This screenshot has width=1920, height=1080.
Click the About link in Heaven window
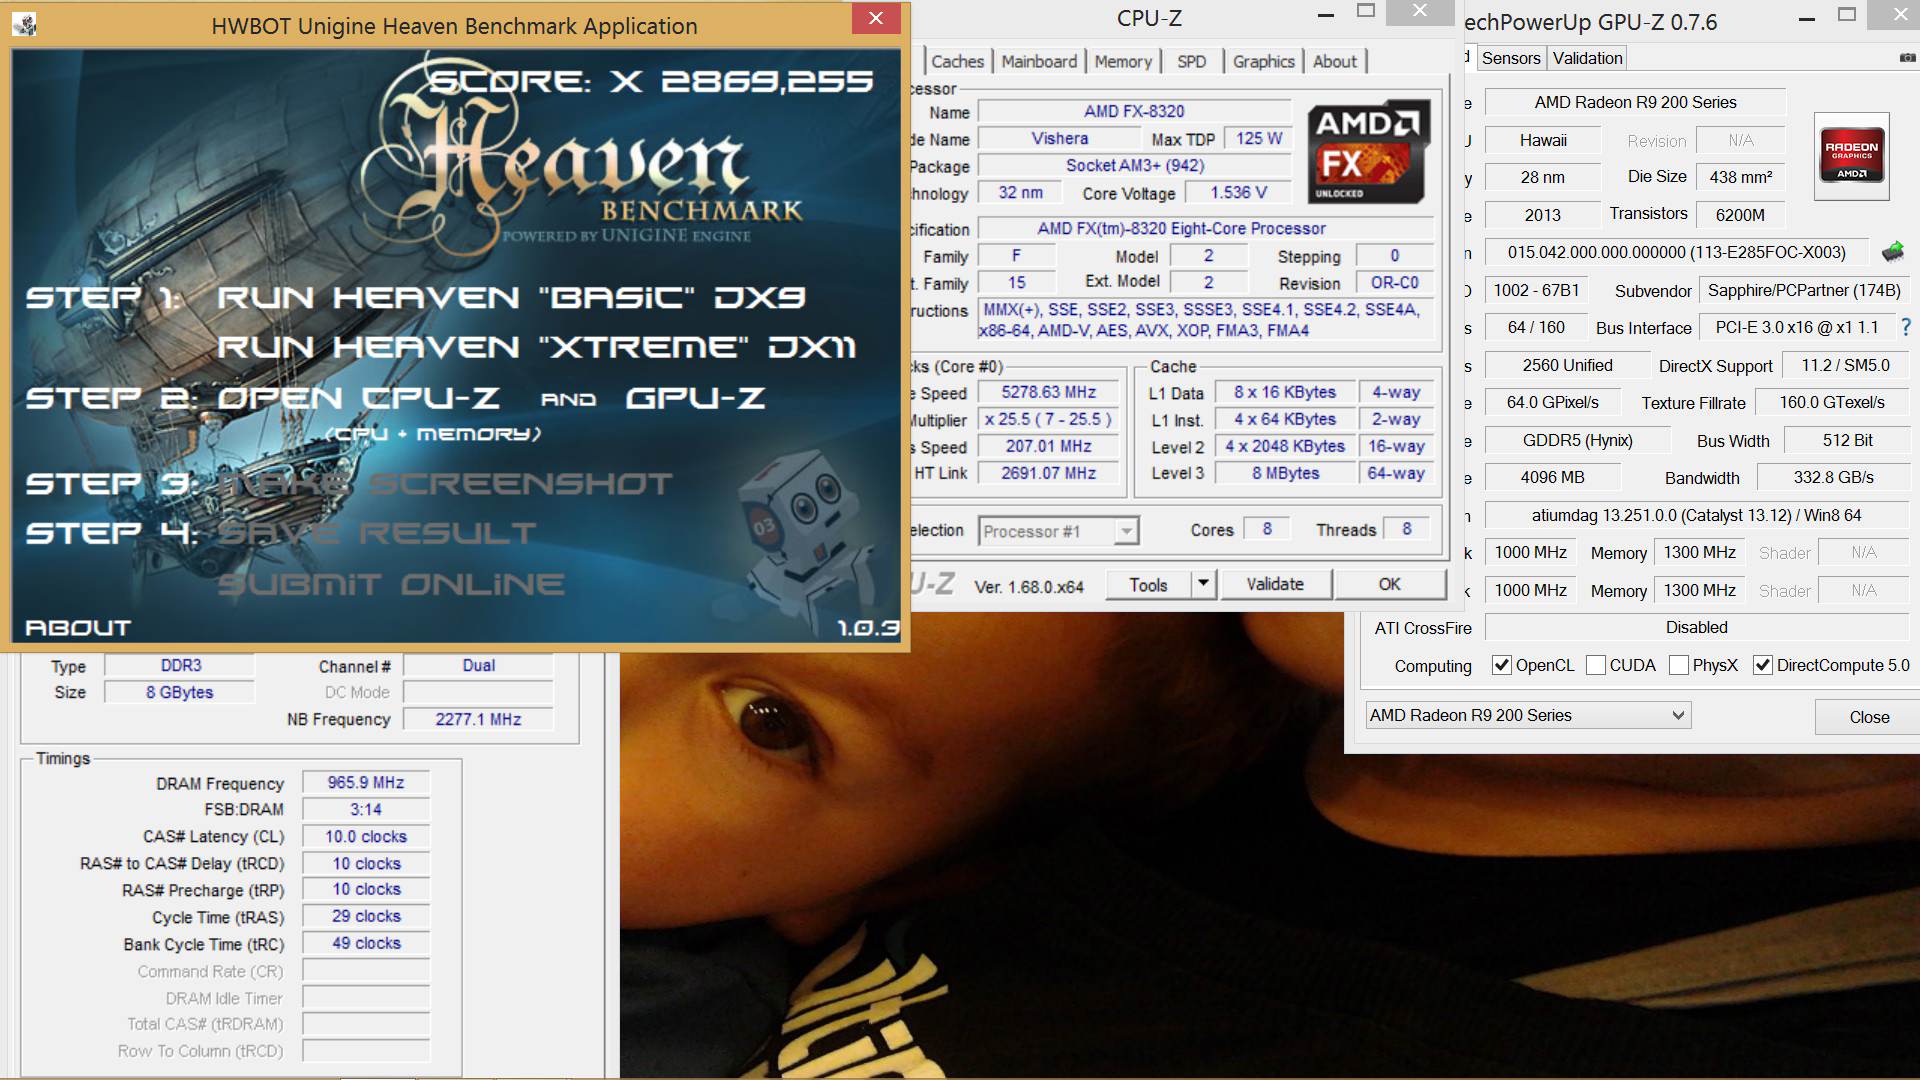[78, 628]
